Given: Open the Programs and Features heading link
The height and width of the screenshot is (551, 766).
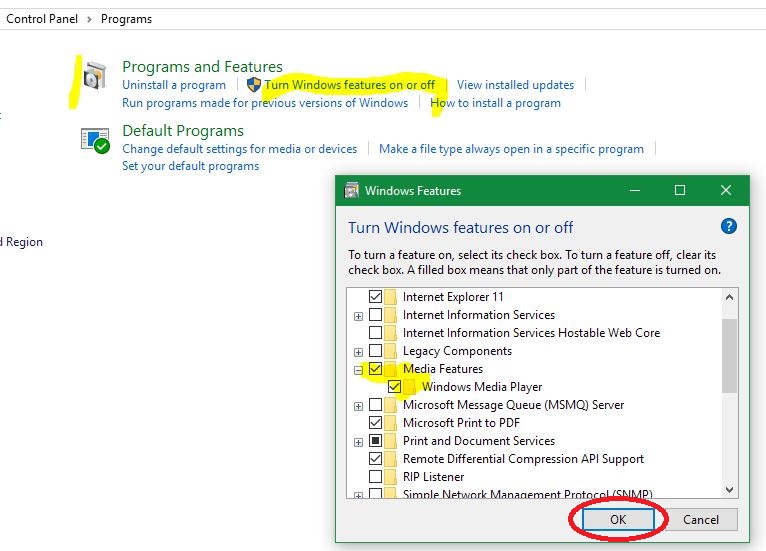Looking at the screenshot, I should [x=202, y=66].
